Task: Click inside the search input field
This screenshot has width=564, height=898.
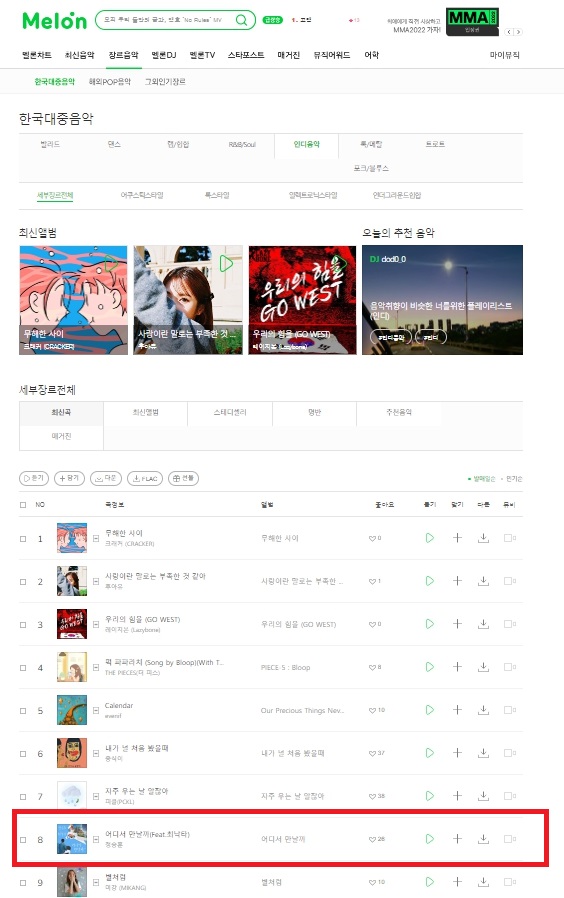Action: click(x=163, y=20)
